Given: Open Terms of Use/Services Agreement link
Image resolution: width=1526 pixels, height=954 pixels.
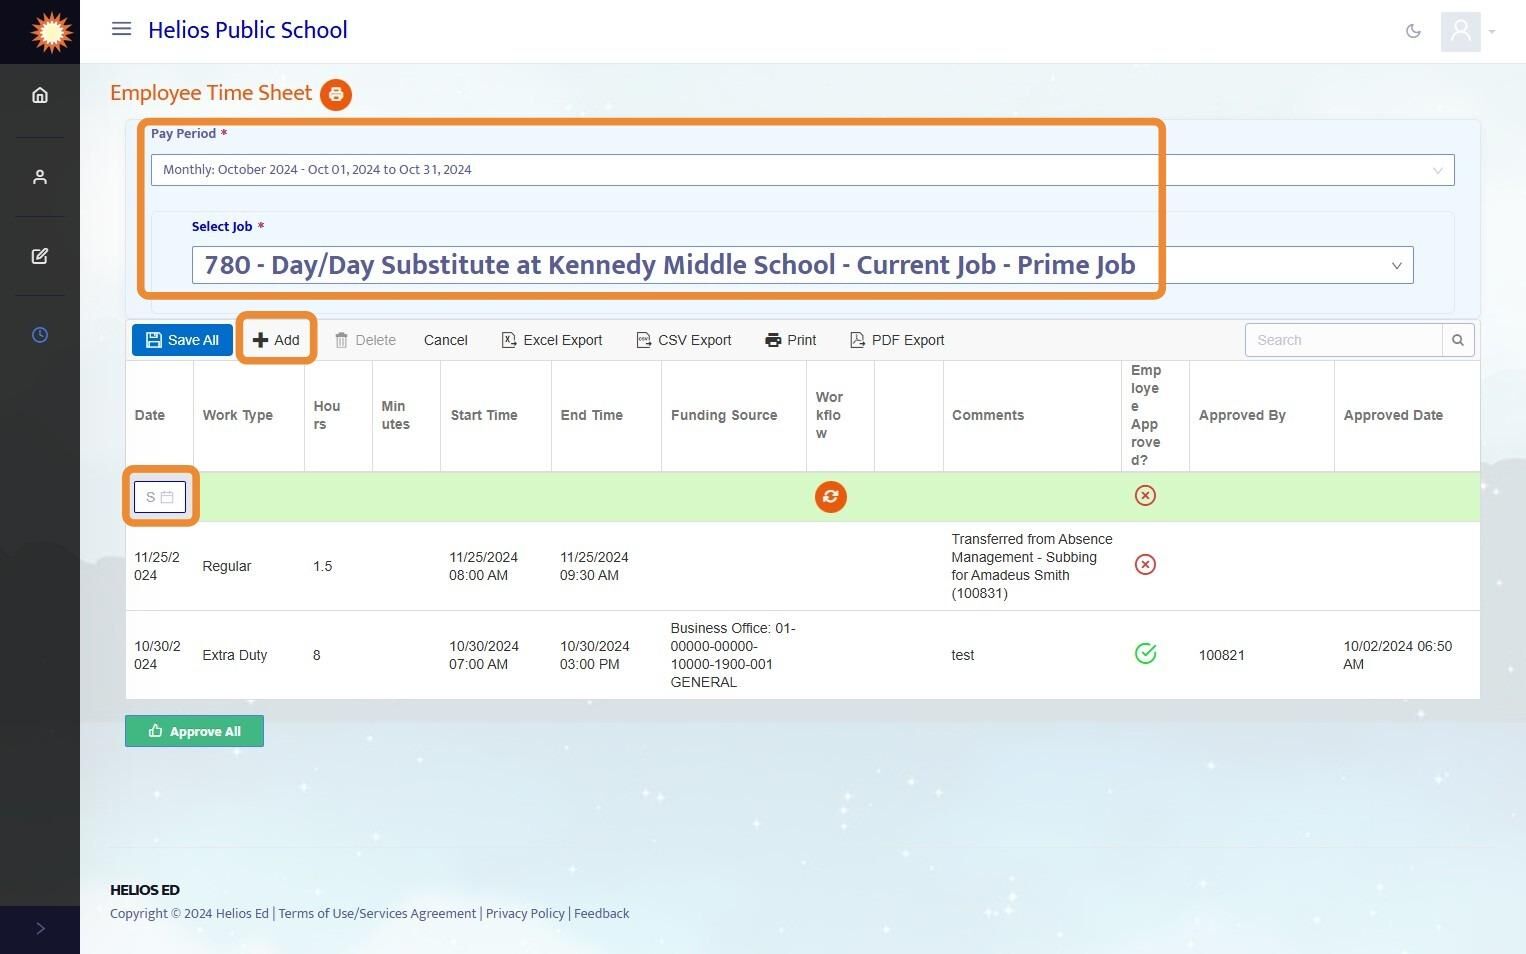Looking at the screenshot, I should click(x=377, y=913).
